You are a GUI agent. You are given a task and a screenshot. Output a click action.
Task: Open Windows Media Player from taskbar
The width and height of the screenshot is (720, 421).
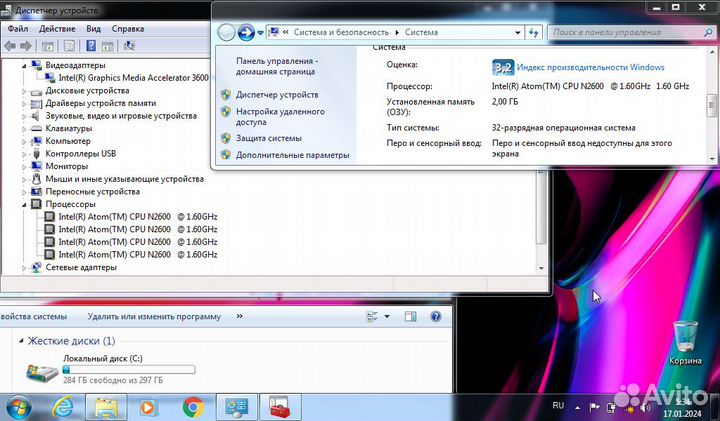pos(148,407)
